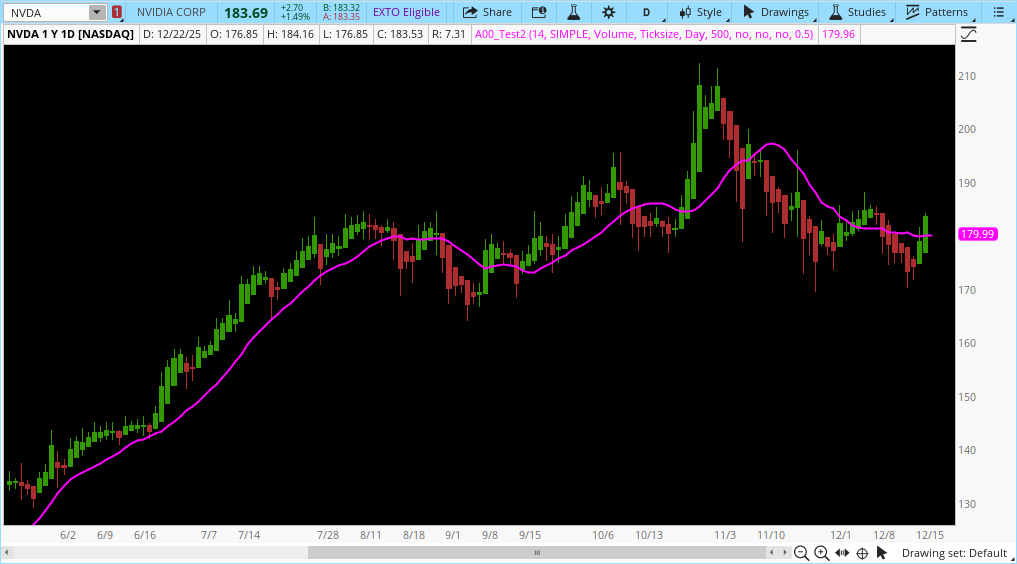1017x564 pixels.
Task: Zoom out using the minus magnifier
Action: pos(801,553)
